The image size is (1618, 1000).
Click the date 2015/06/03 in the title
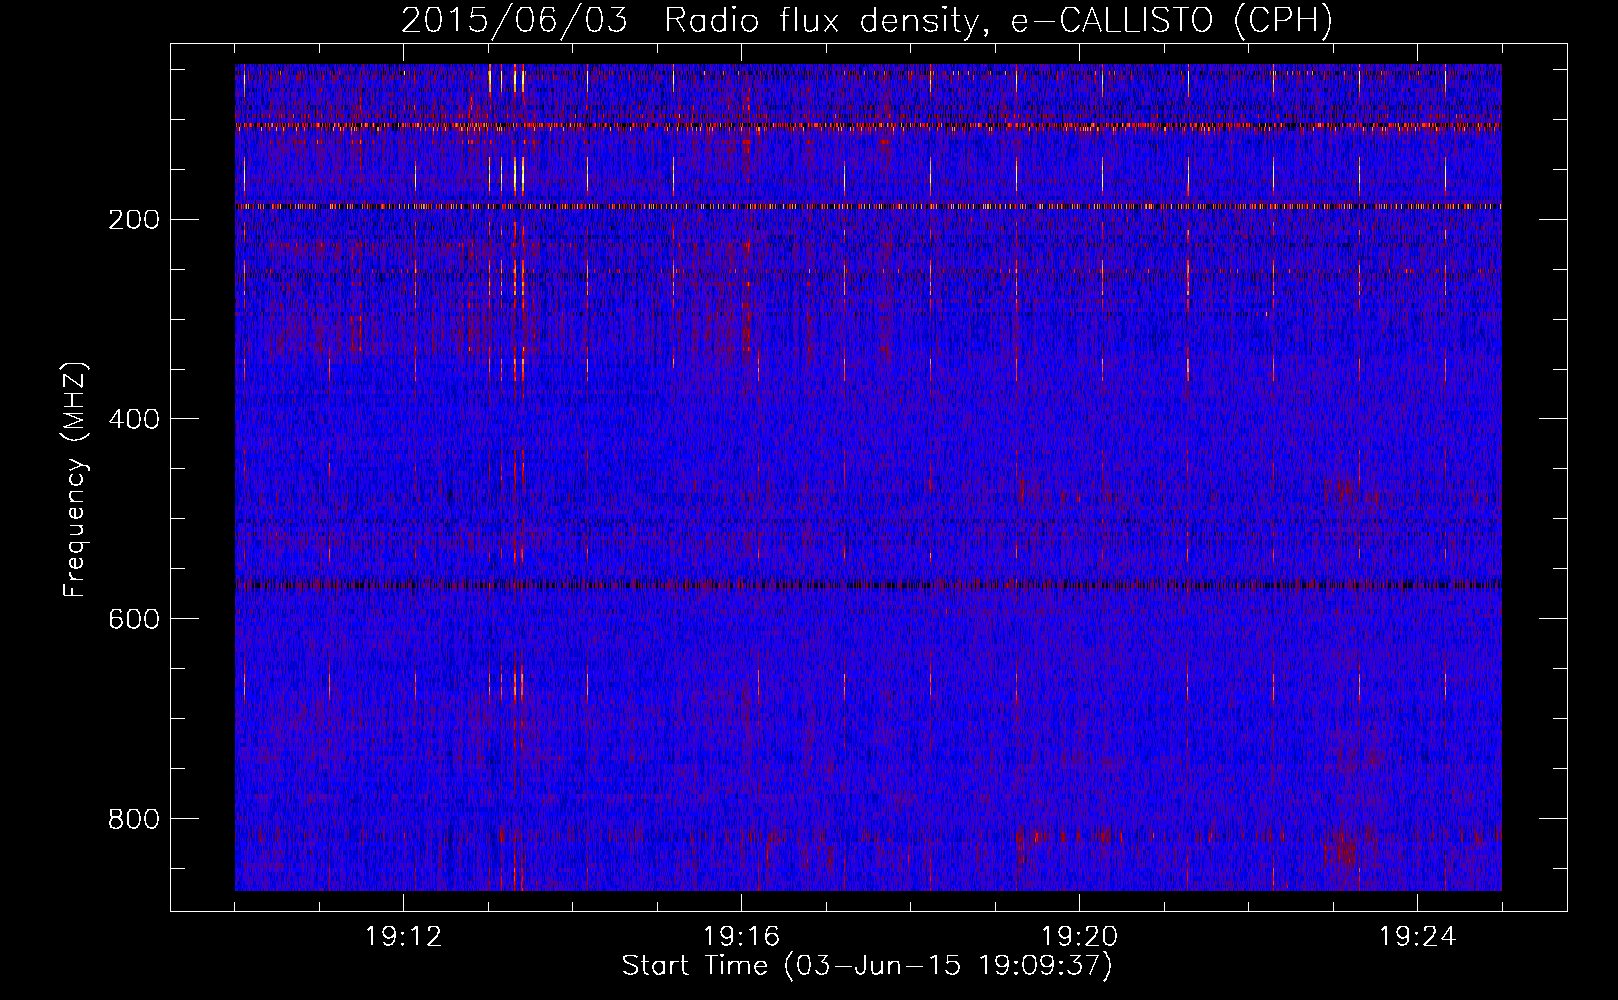tap(514, 21)
